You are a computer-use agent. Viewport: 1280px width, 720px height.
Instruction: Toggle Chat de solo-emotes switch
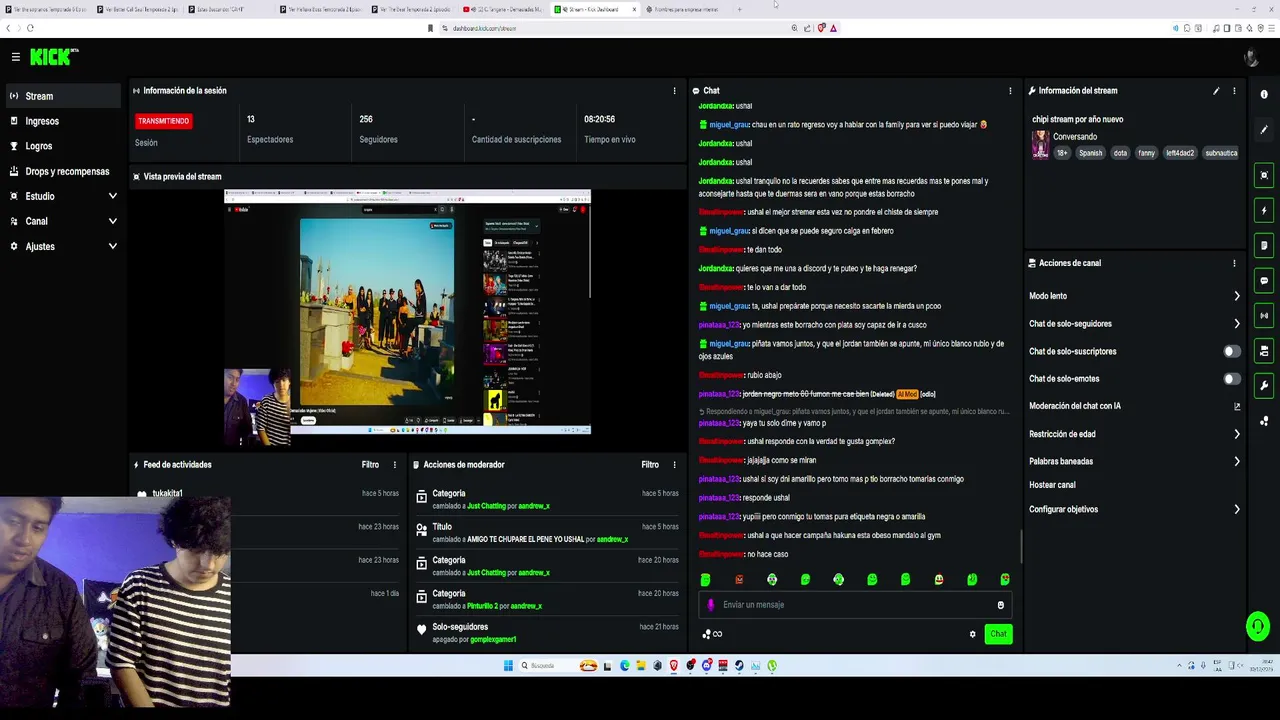(x=1232, y=379)
